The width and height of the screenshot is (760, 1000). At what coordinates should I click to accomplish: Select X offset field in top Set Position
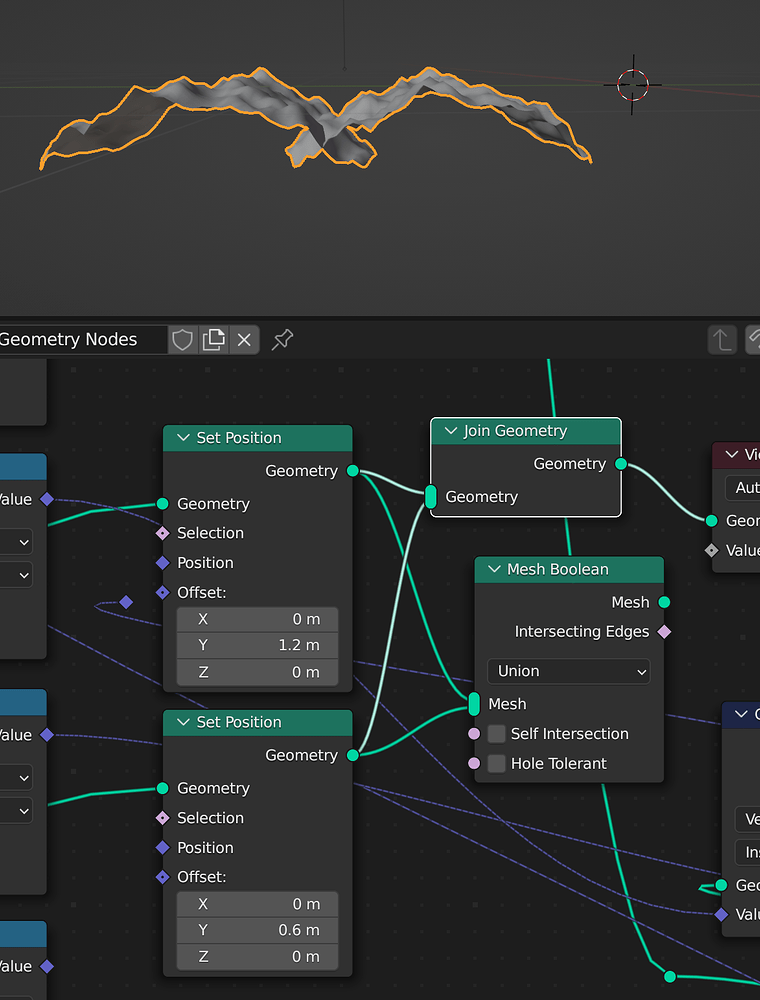coord(257,619)
